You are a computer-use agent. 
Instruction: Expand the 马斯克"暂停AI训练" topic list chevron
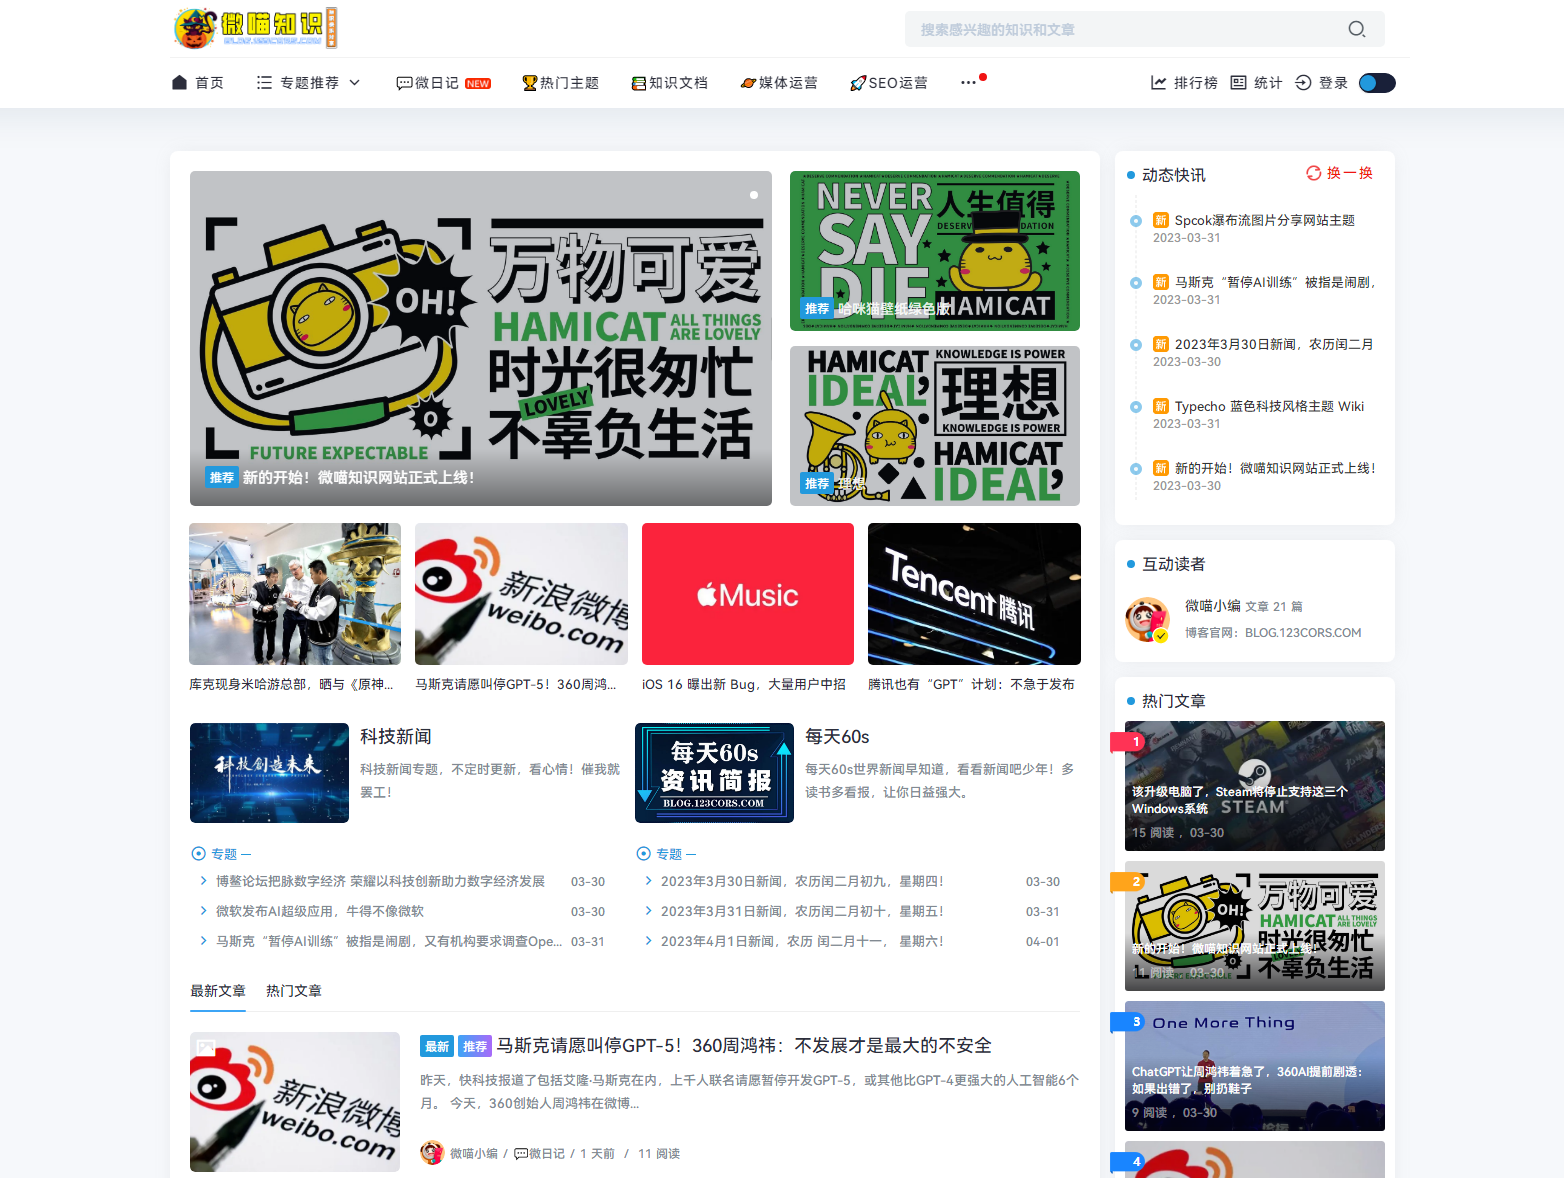coord(203,941)
